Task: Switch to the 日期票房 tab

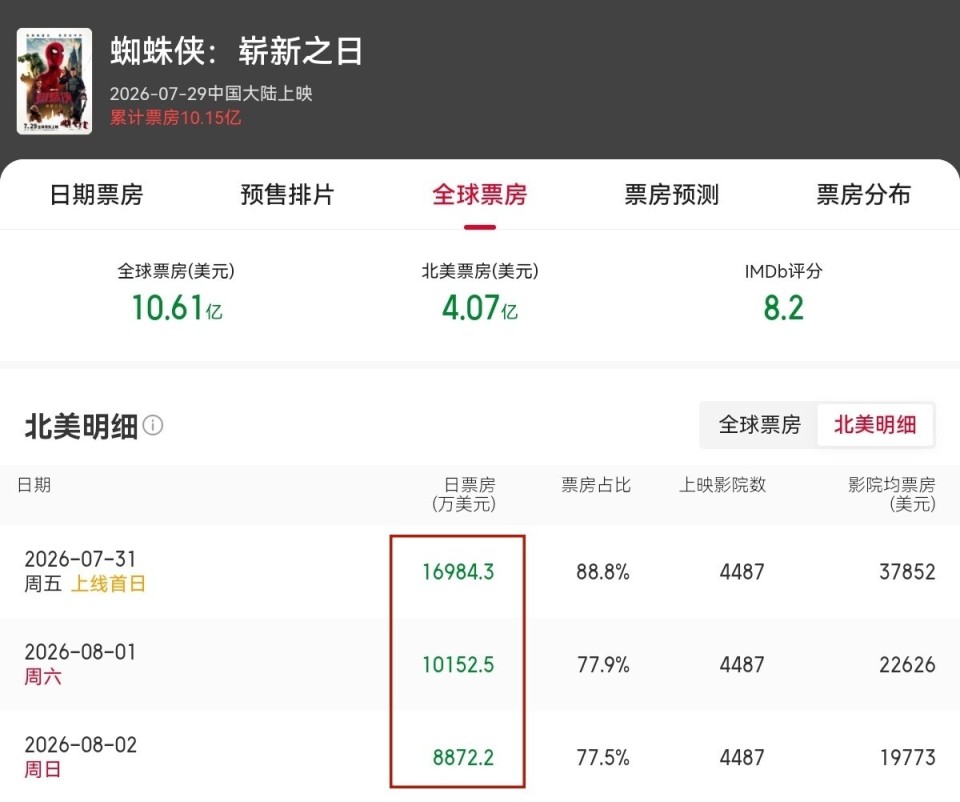Action: (x=96, y=195)
